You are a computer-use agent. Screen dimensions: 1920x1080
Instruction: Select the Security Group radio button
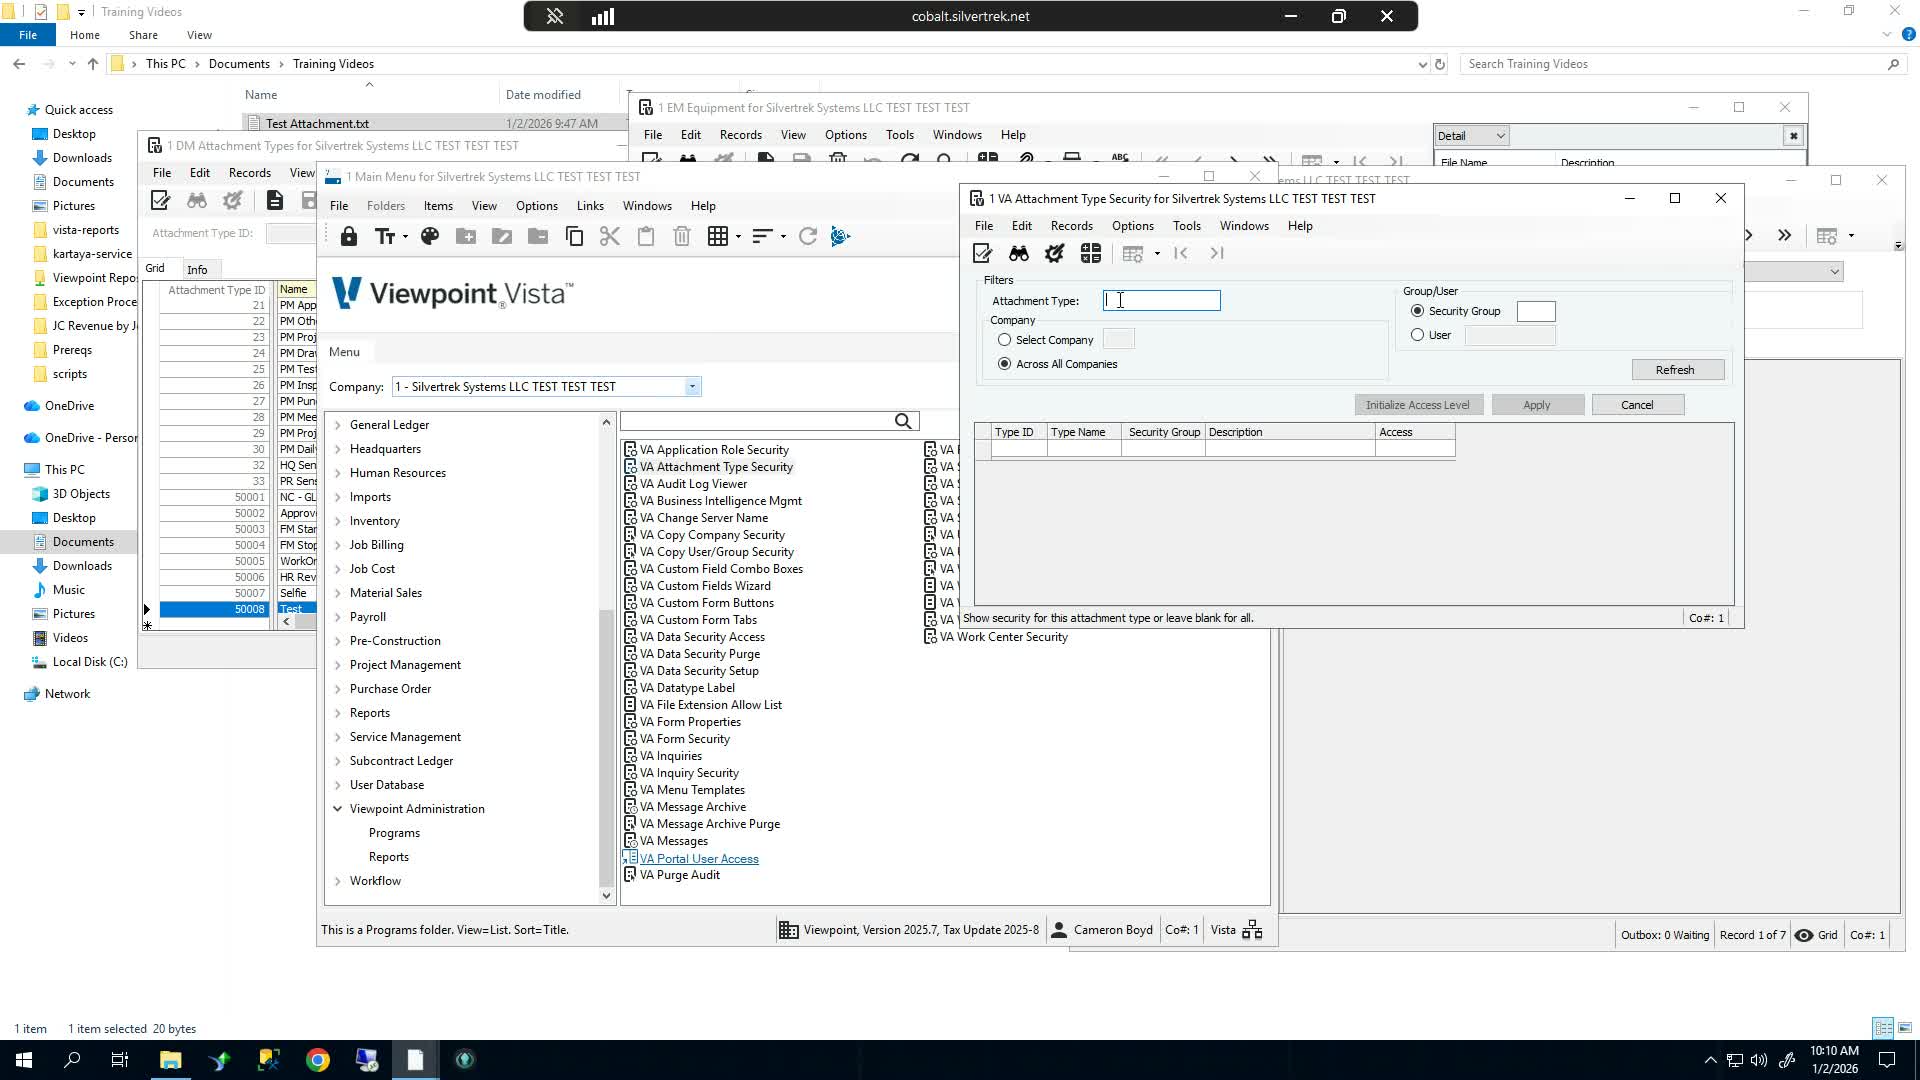pos(1417,311)
